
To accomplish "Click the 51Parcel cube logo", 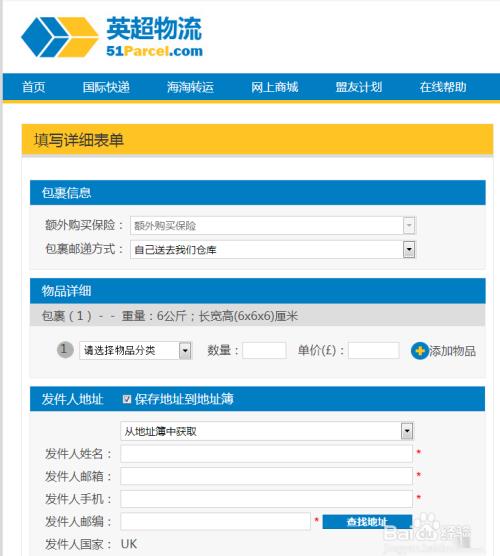I will pos(60,37).
